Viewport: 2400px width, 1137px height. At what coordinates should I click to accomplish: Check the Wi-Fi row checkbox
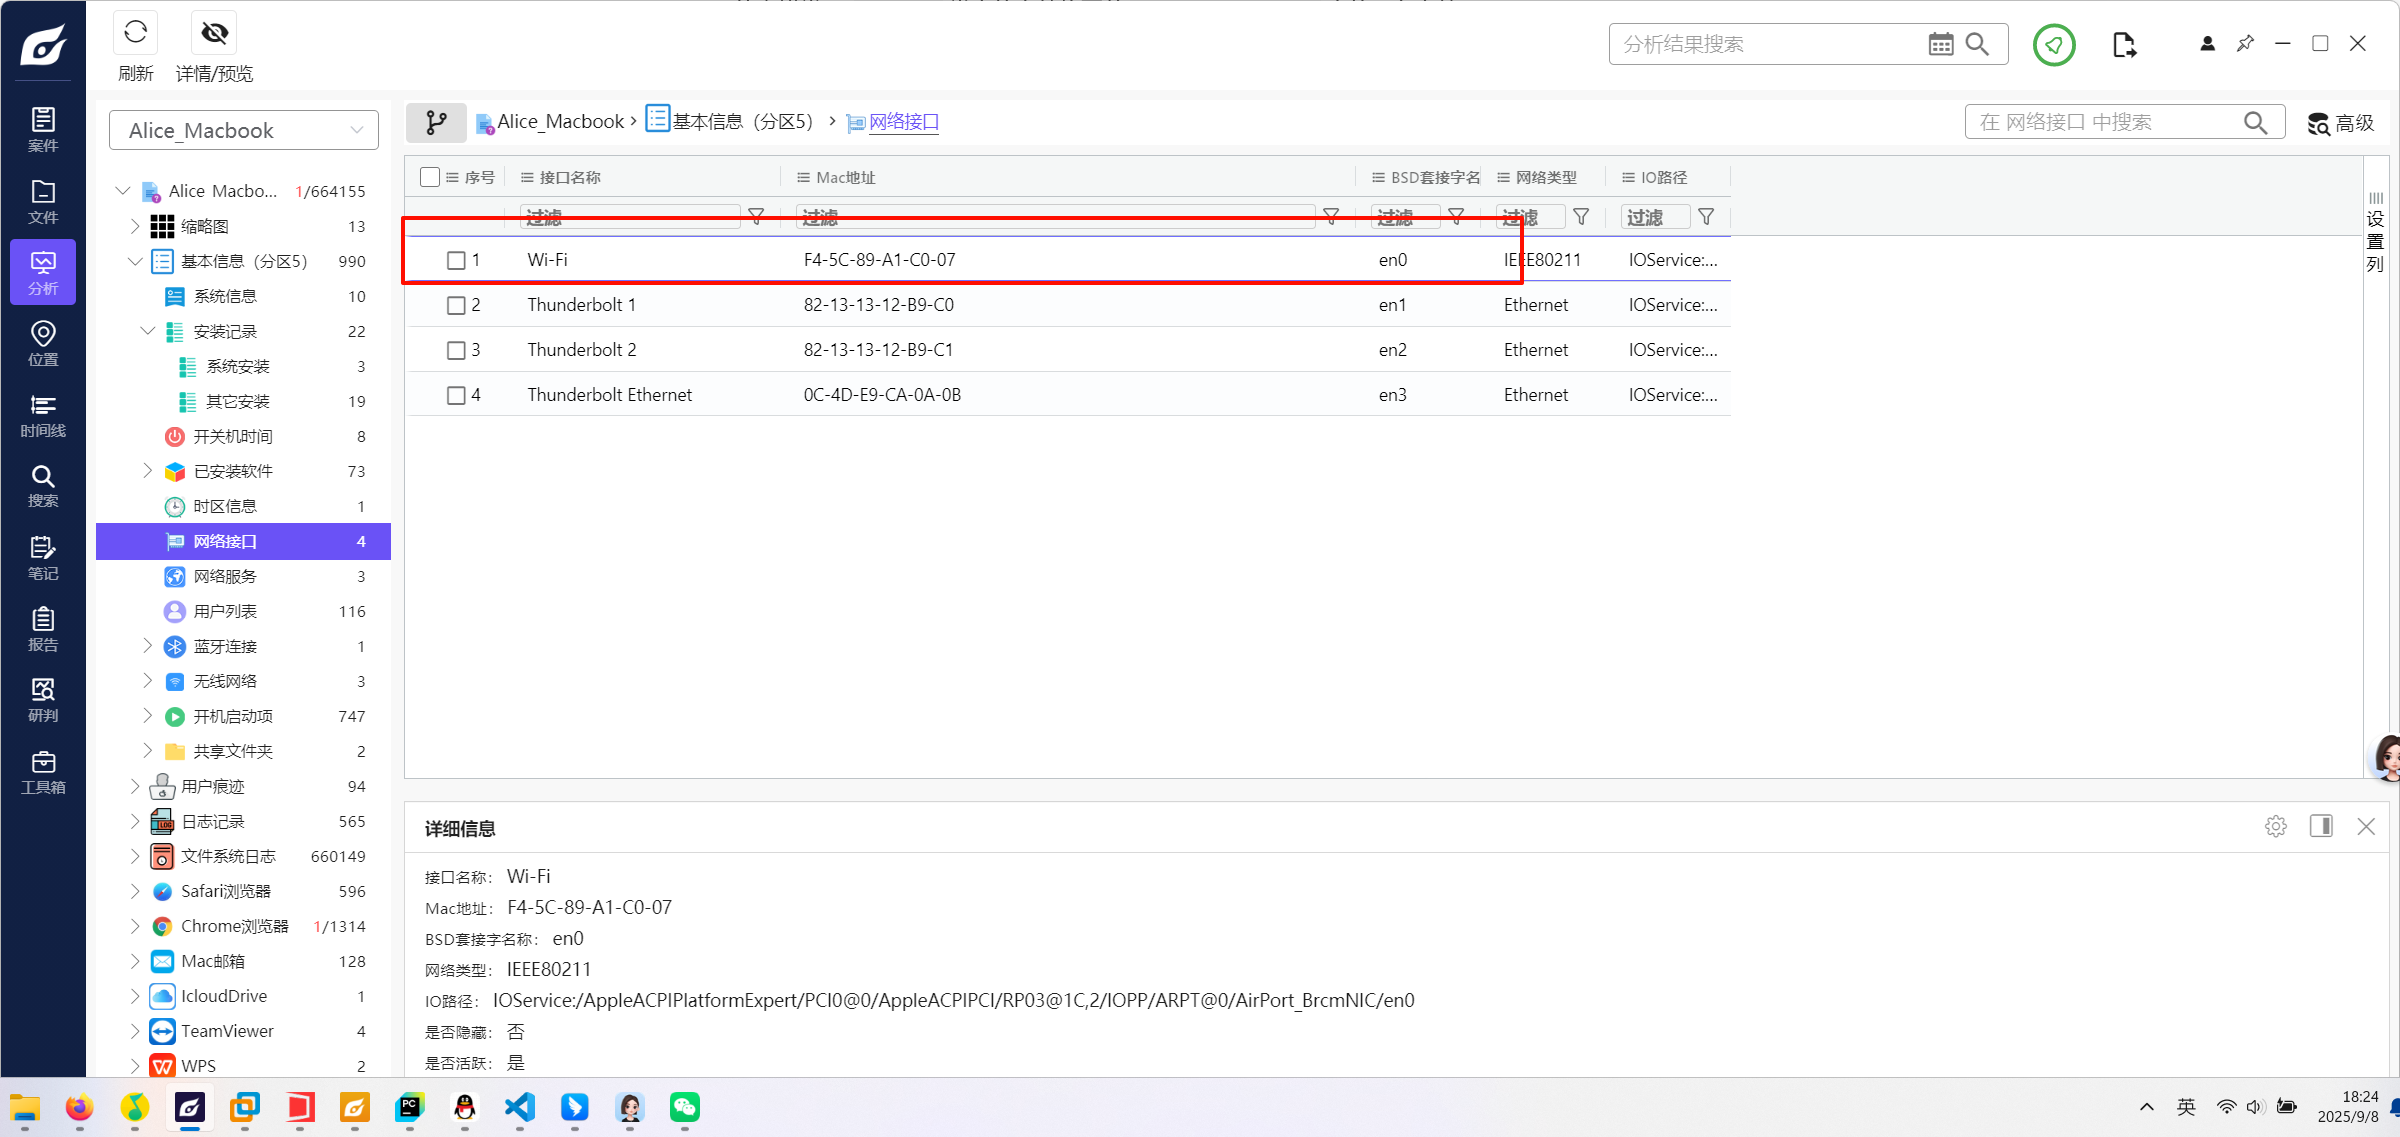[x=456, y=260]
